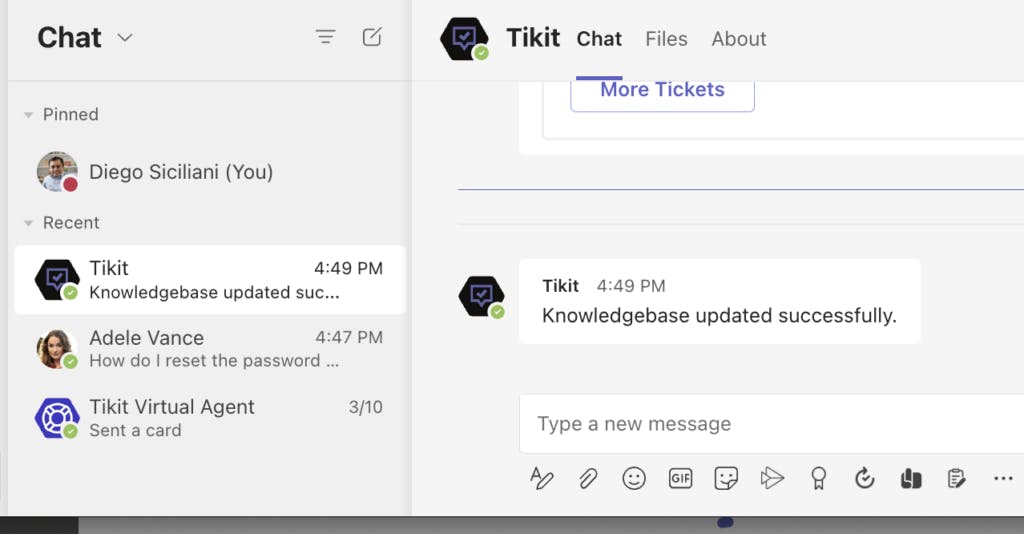Collapse the Recent section
This screenshot has width=1024, height=534.
click(29, 223)
